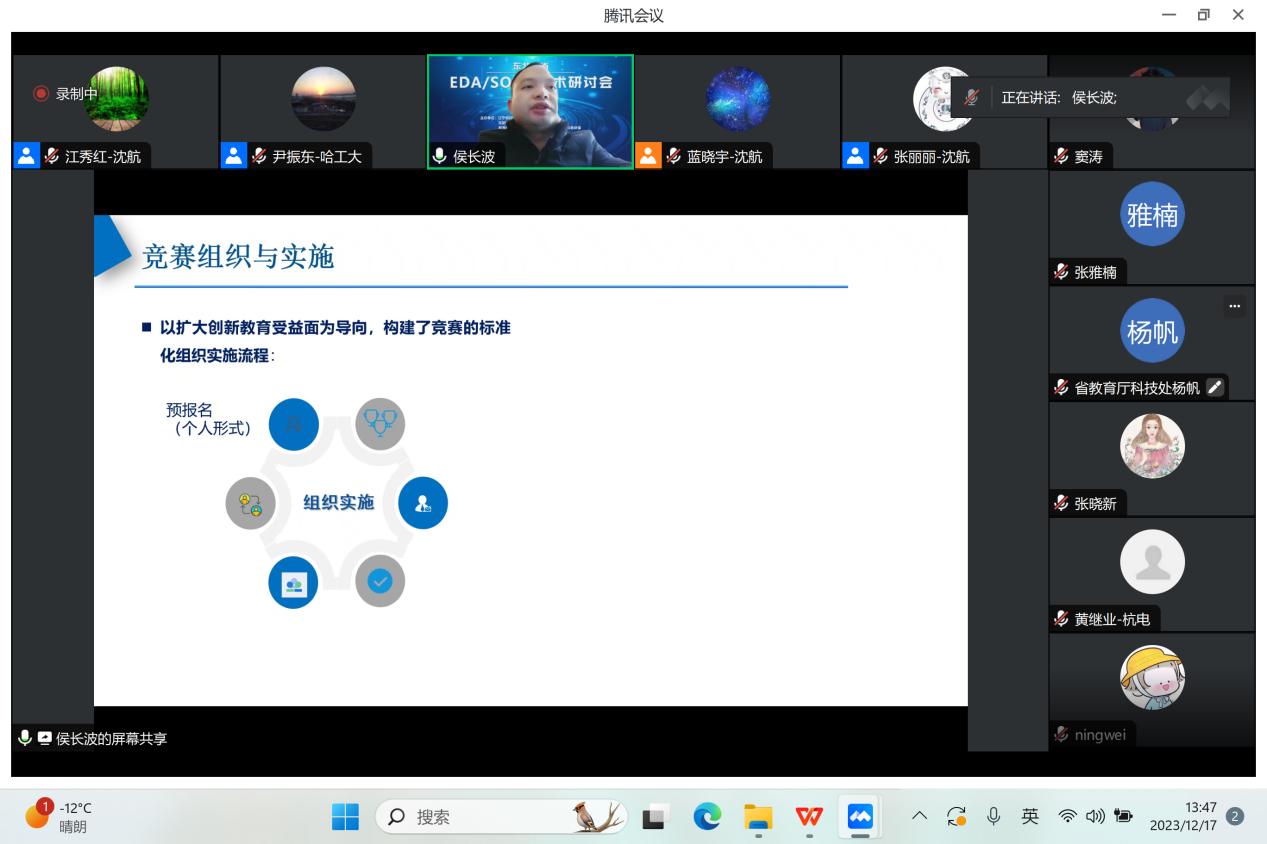Click the Tencent Meeting taskbar icon
The image size is (1267, 844).
pyautogui.click(x=859, y=817)
